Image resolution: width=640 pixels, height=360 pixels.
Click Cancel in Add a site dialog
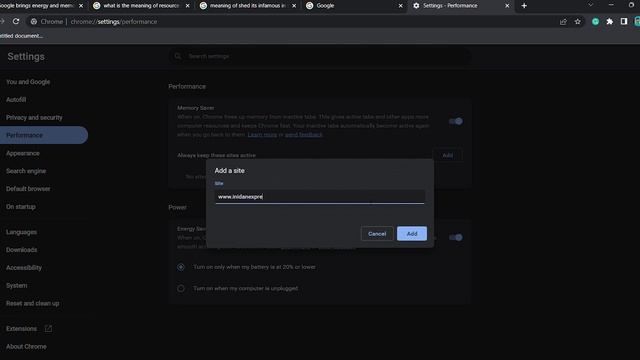[377, 234]
